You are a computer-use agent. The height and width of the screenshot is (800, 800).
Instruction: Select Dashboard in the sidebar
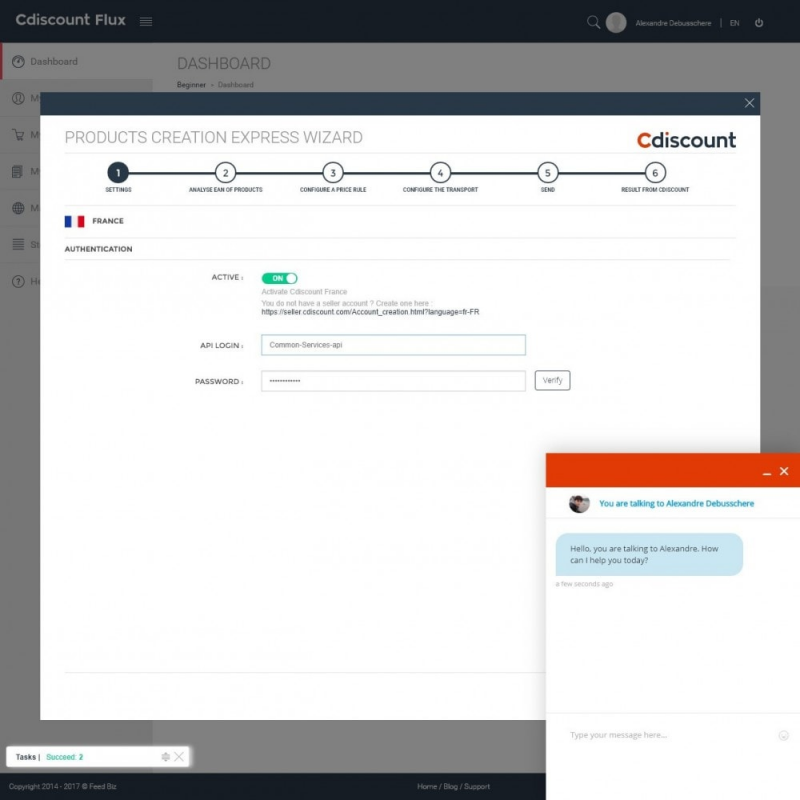click(x=77, y=61)
